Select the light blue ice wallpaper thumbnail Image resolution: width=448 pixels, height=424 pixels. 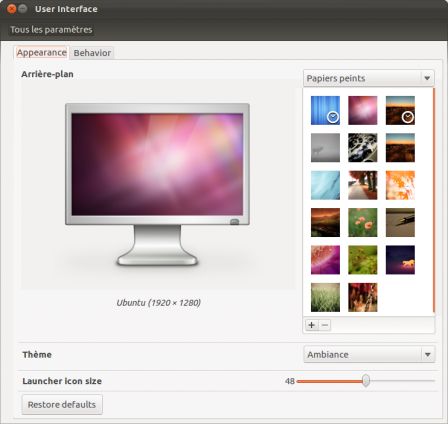325,185
